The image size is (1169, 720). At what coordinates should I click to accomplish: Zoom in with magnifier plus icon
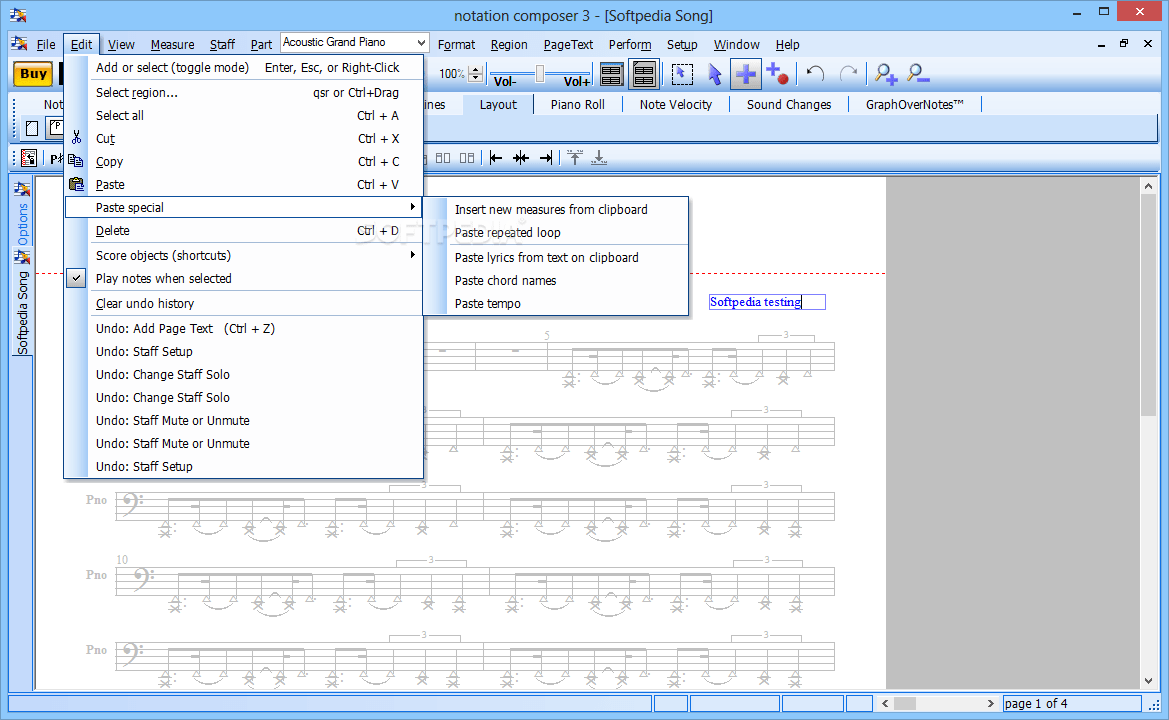click(886, 74)
